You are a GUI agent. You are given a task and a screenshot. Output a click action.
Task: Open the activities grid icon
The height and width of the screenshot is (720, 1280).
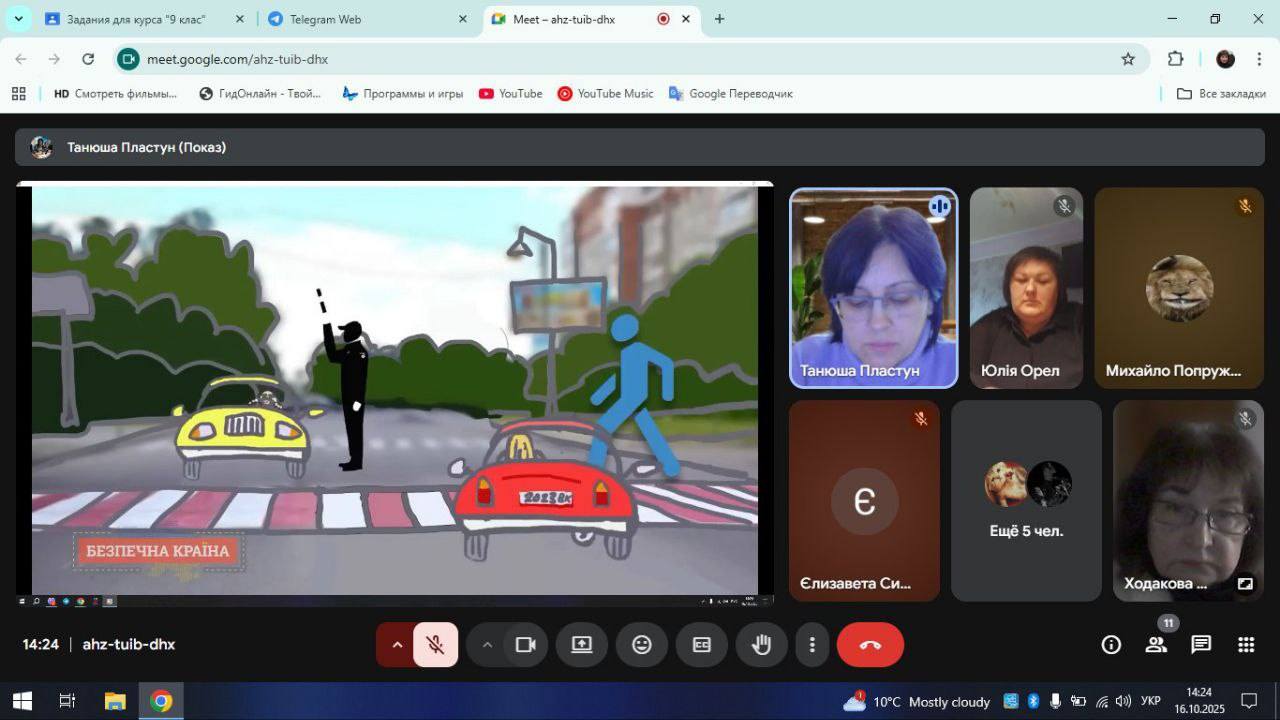[1246, 645]
